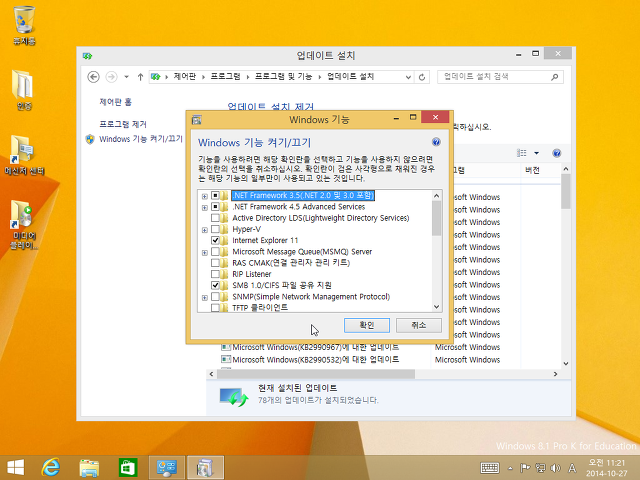Select TFTP 클라이언트 feature row
640x480 pixels.
(260, 307)
